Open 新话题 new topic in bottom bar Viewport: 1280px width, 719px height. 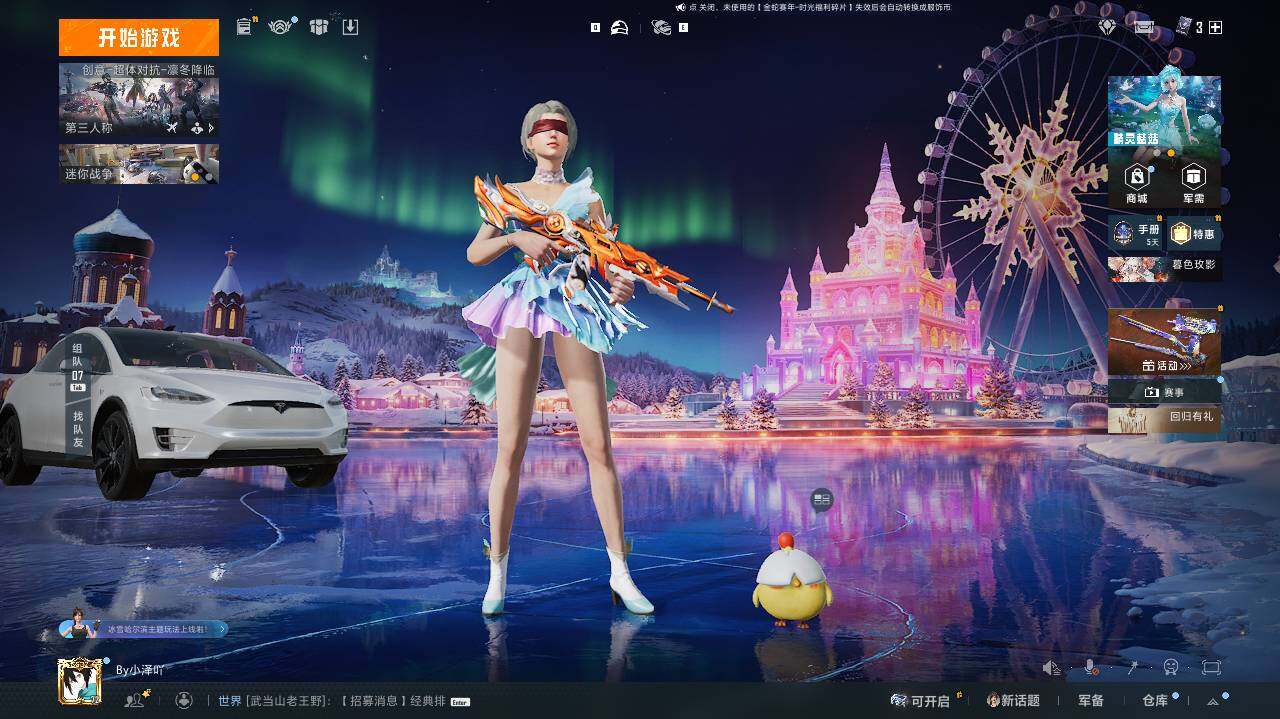point(1013,700)
